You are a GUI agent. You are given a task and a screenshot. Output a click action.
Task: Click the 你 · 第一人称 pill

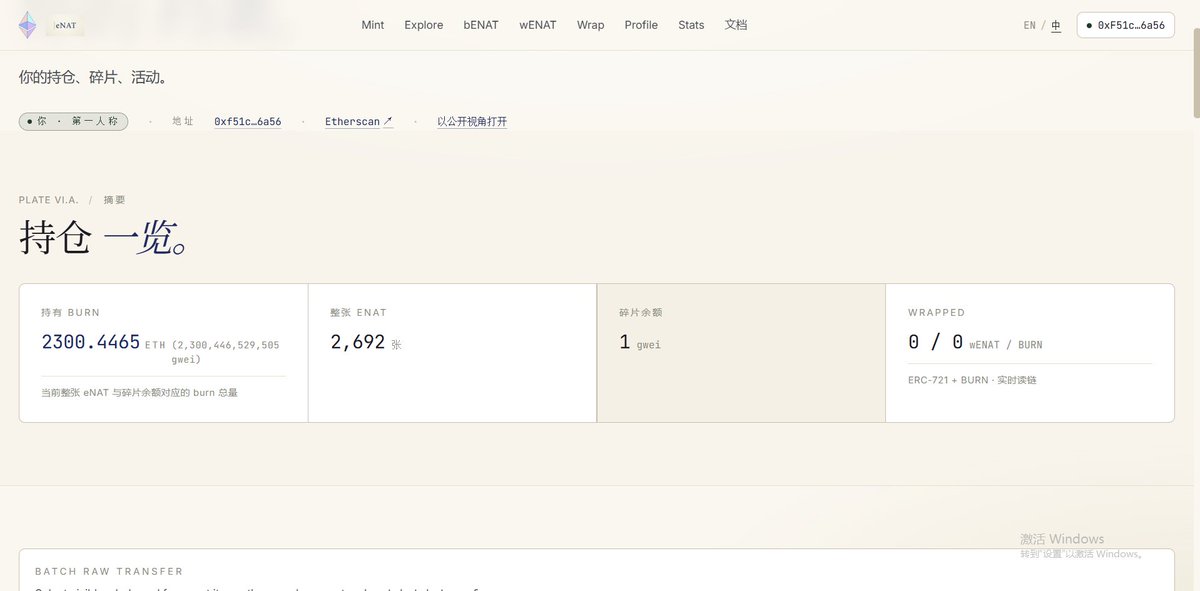point(73,121)
